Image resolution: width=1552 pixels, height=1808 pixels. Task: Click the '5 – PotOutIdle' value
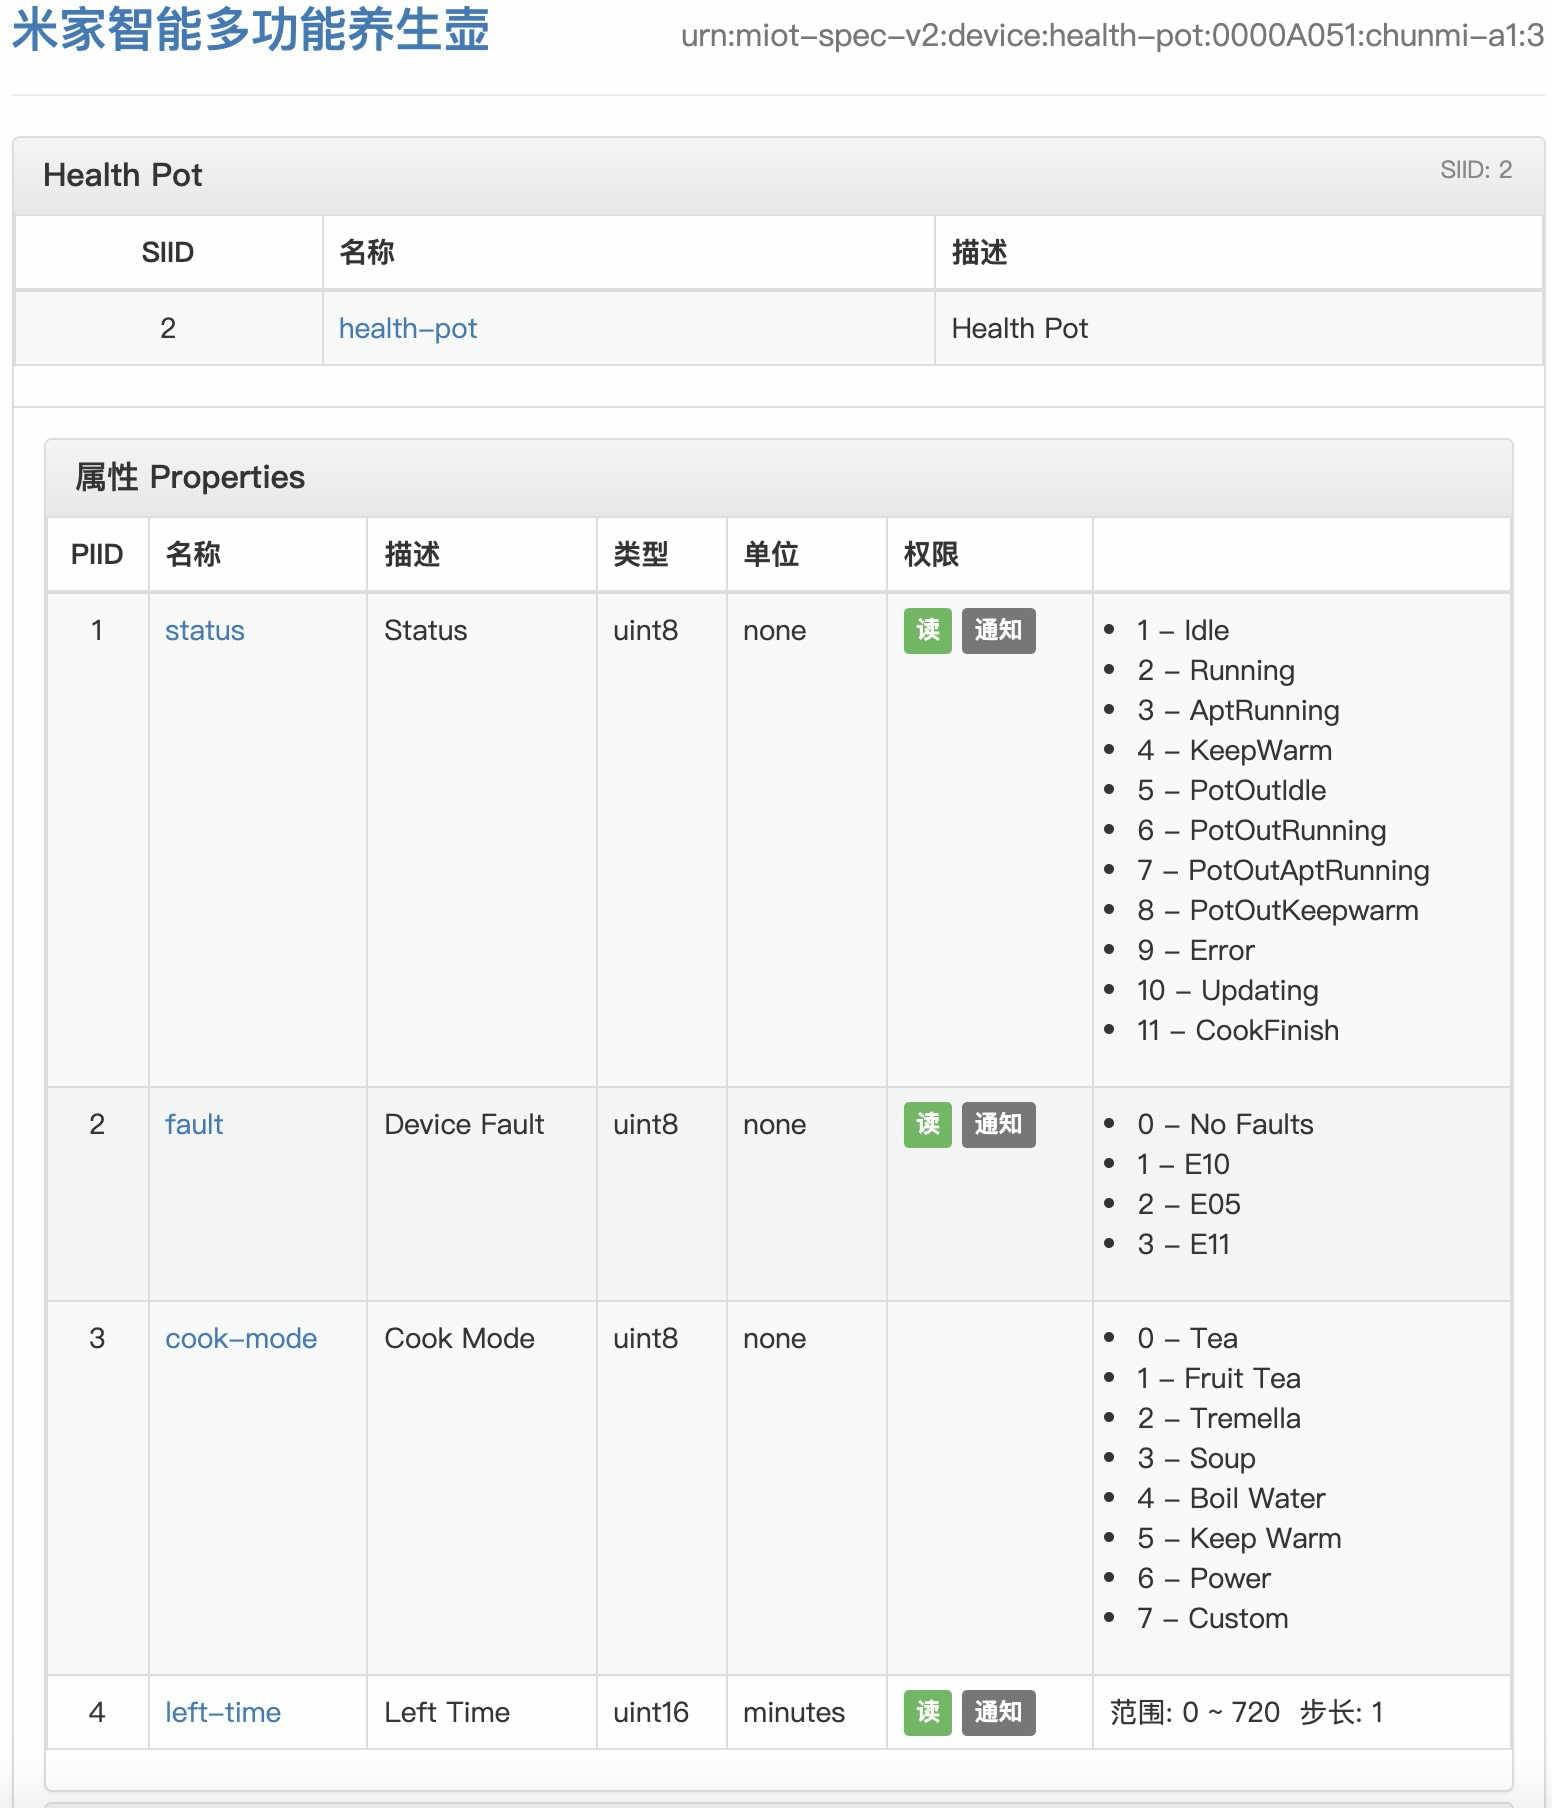(1232, 790)
